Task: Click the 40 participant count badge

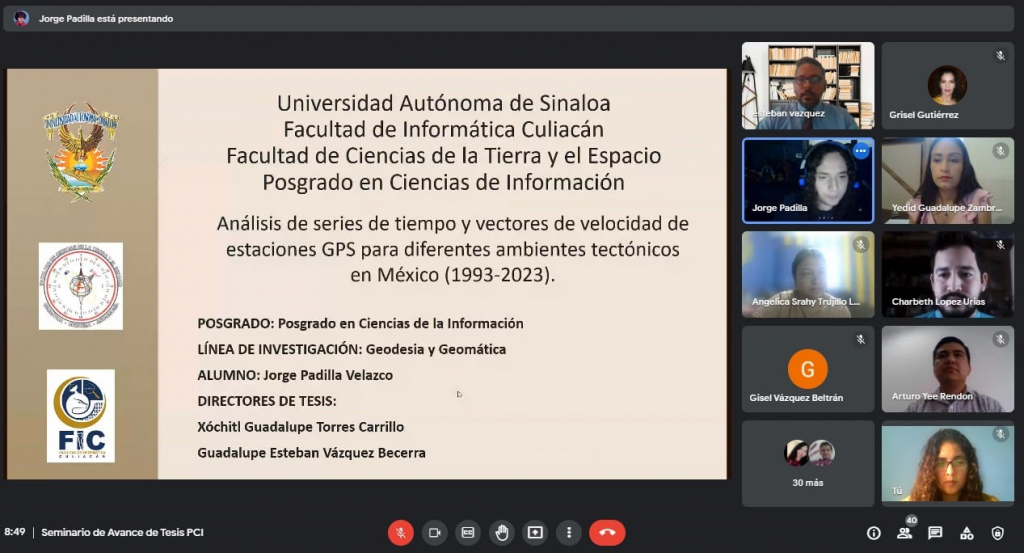Action: [x=912, y=520]
